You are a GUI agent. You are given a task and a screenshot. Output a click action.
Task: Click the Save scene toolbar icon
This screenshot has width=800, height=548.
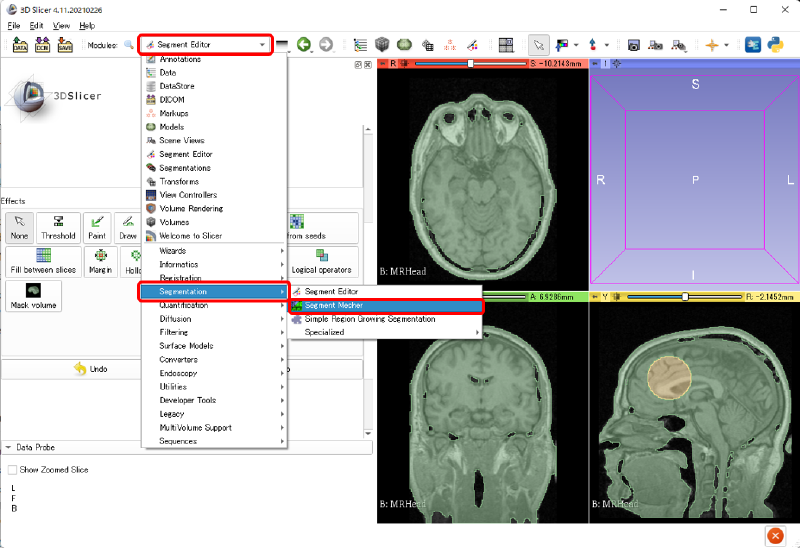[x=66, y=45]
